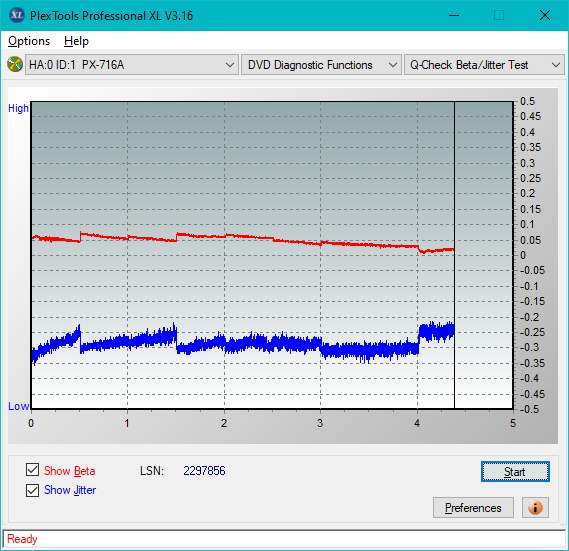Toggle the Show Jitter checkbox
The height and width of the screenshot is (551, 569).
pyautogui.click(x=32, y=490)
